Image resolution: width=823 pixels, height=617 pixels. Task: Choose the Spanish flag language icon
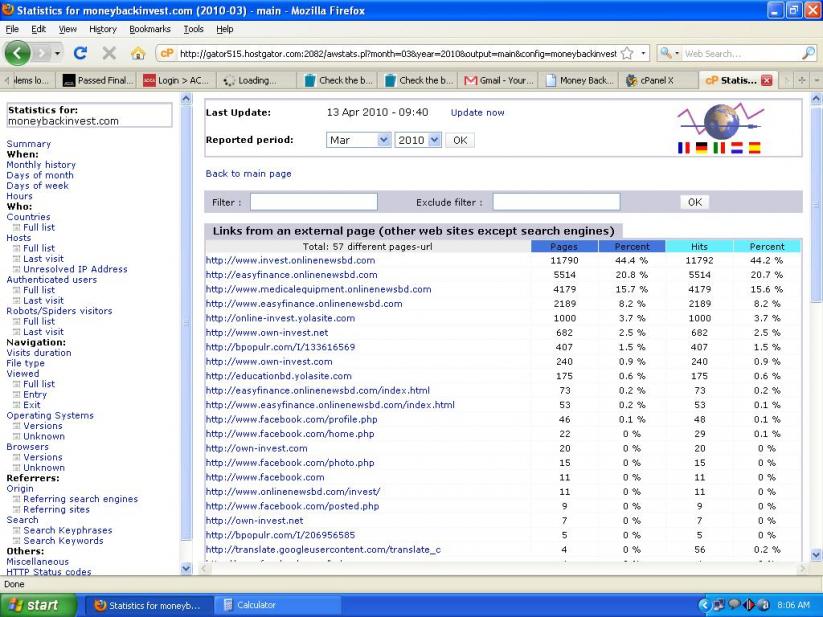(753, 148)
